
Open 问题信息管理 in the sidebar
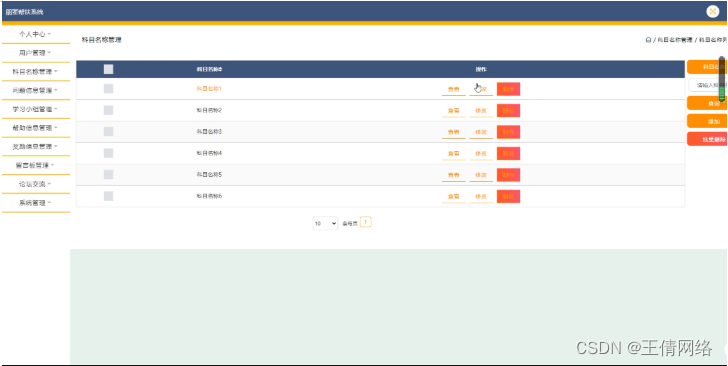click(35, 91)
